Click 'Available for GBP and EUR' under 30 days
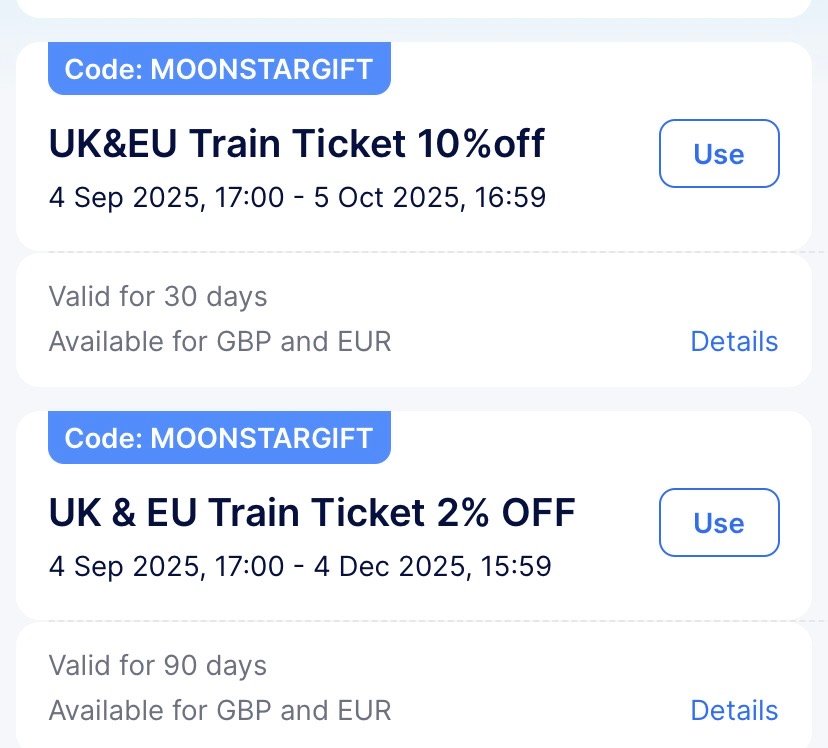 (220, 342)
